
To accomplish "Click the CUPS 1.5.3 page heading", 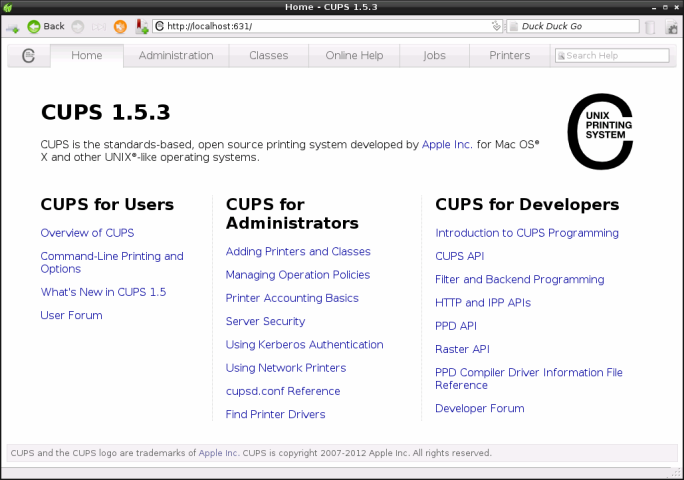I will click(106, 113).
